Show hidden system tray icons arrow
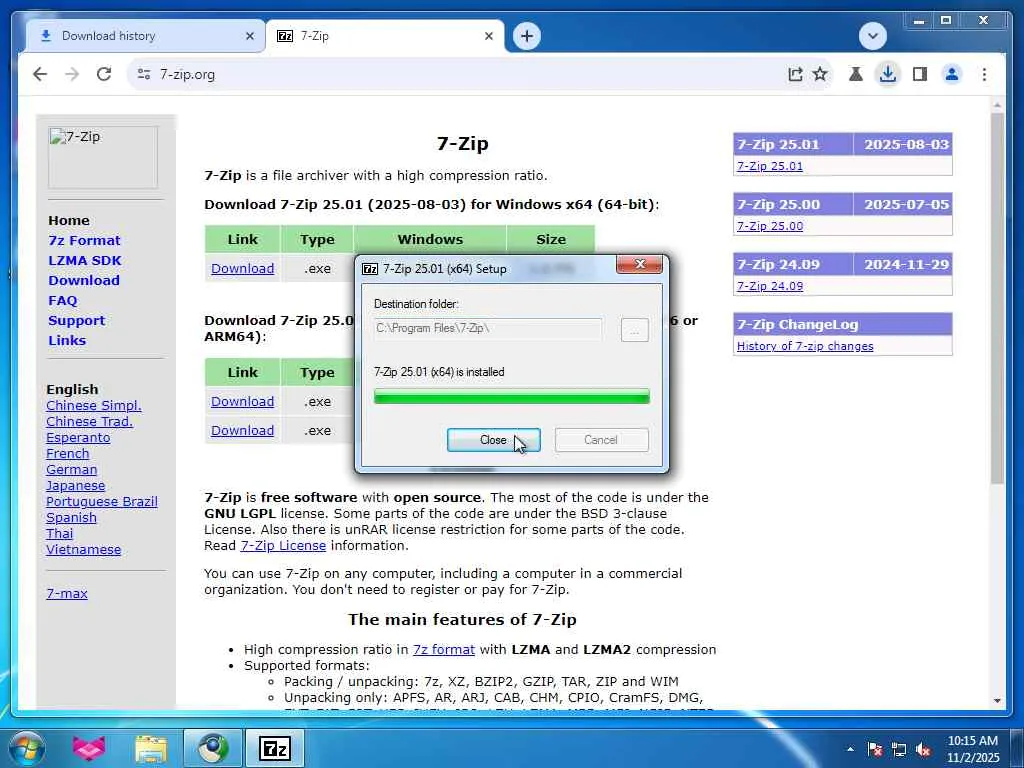Viewport: 1024px width, 768px height. [850, 749]
